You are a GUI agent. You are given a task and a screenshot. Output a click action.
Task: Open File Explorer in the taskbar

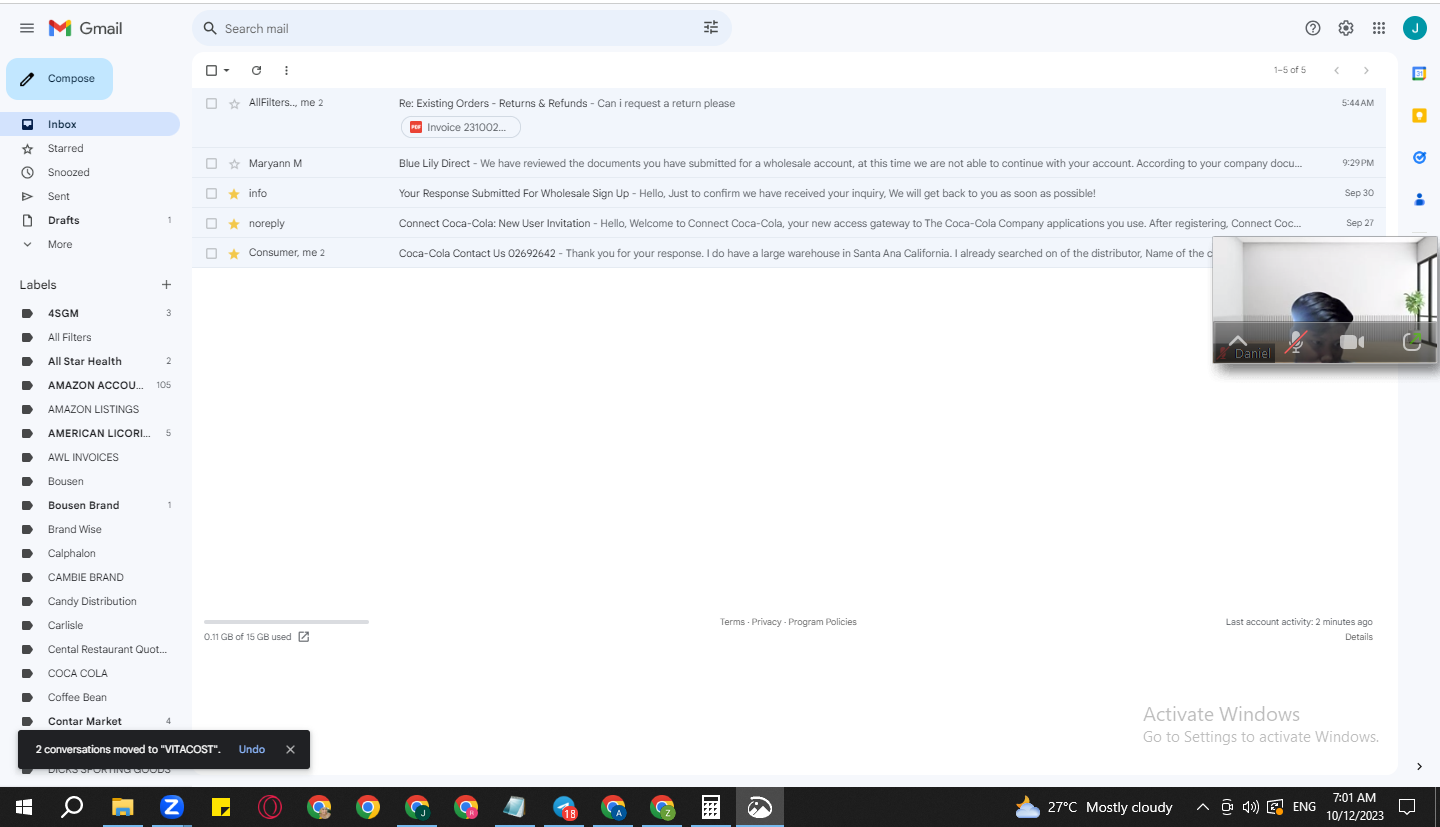pos(122,807)
